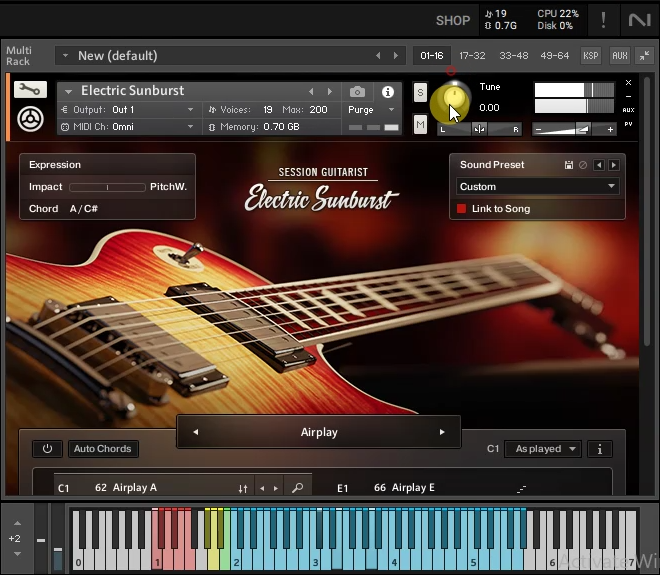The image size is (660, 575).
Task: Open multi rack preset dropdown arrow
Action: (x=65, y=56)
